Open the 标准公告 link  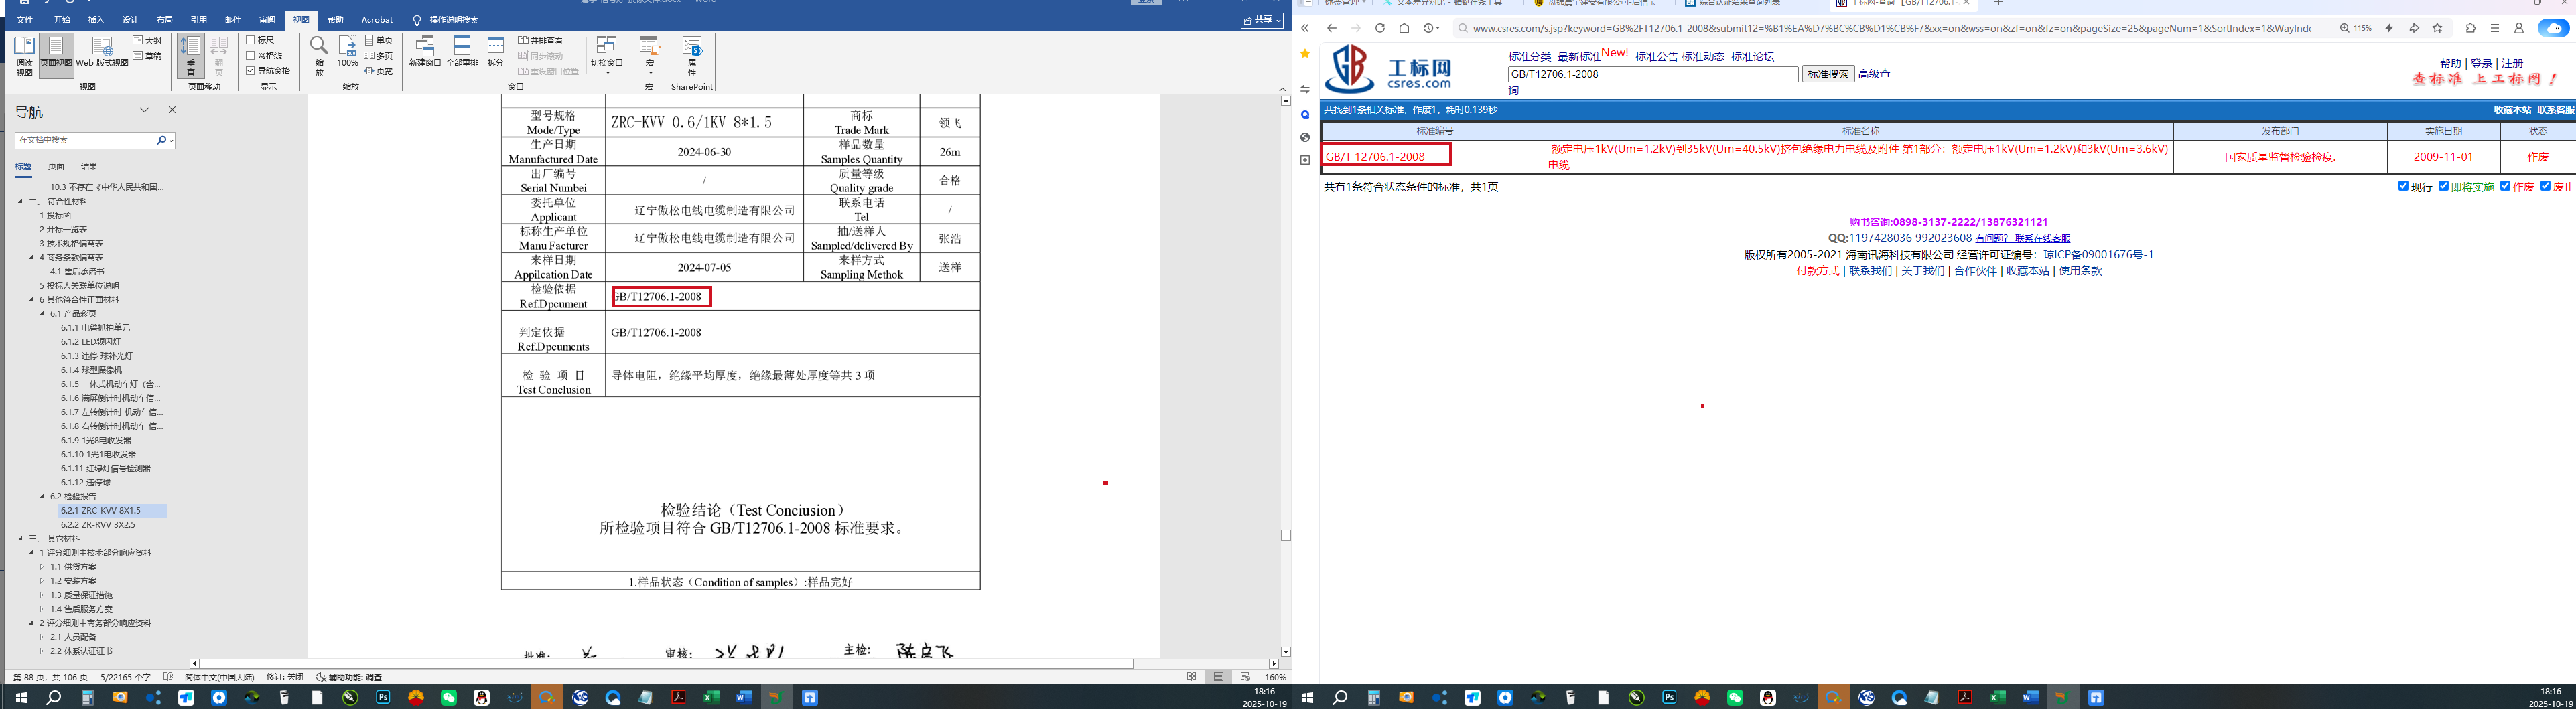coord(1656,57)
